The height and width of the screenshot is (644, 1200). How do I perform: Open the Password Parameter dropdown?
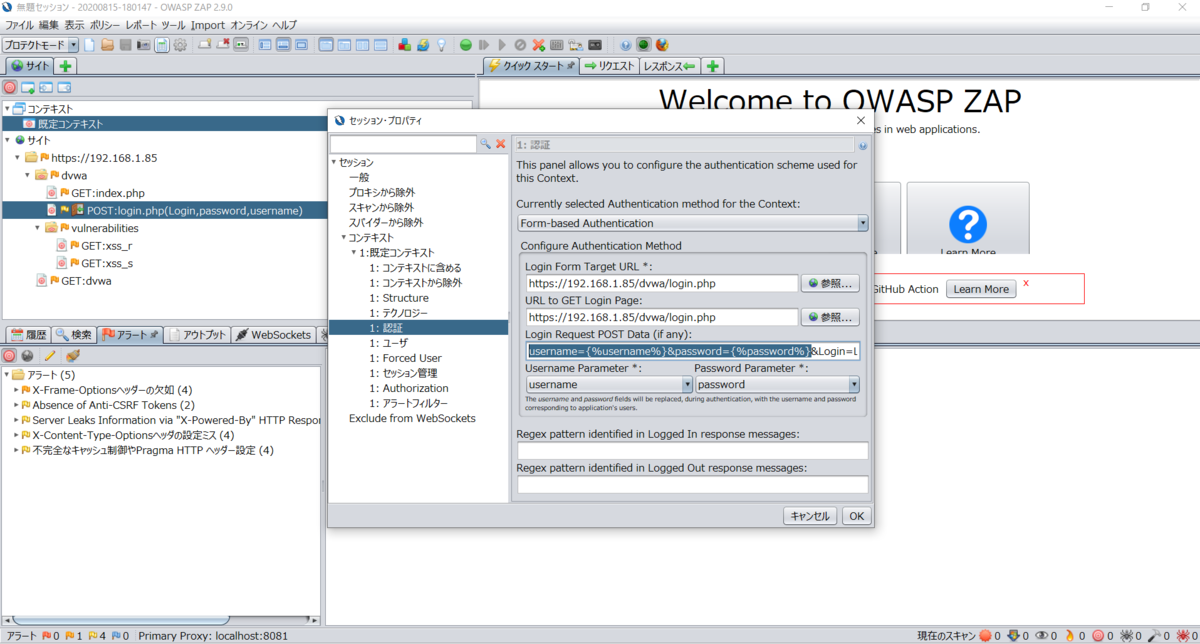[854, 384]
